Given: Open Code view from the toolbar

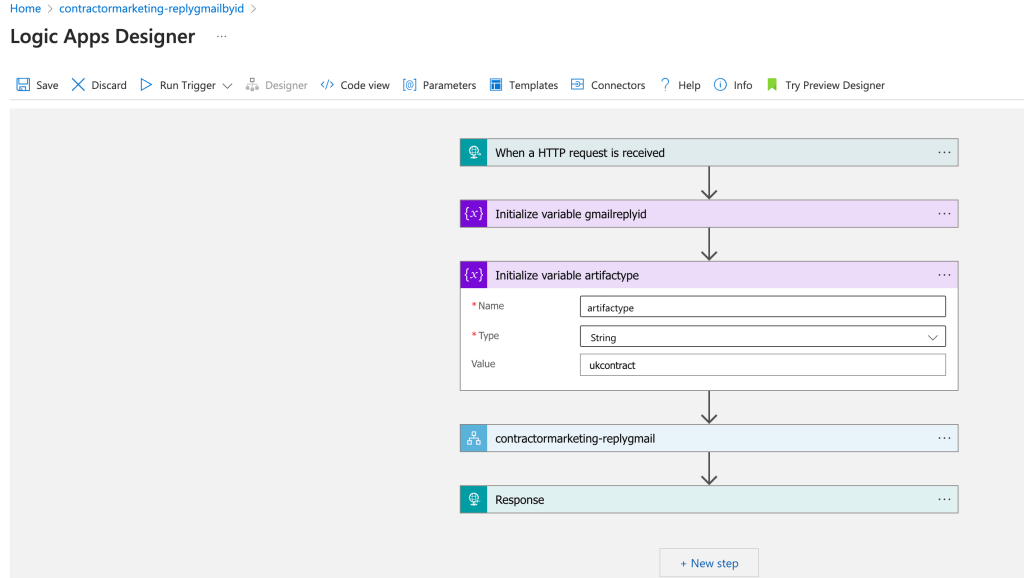Looking at the screenshot, I should [355, 85].
